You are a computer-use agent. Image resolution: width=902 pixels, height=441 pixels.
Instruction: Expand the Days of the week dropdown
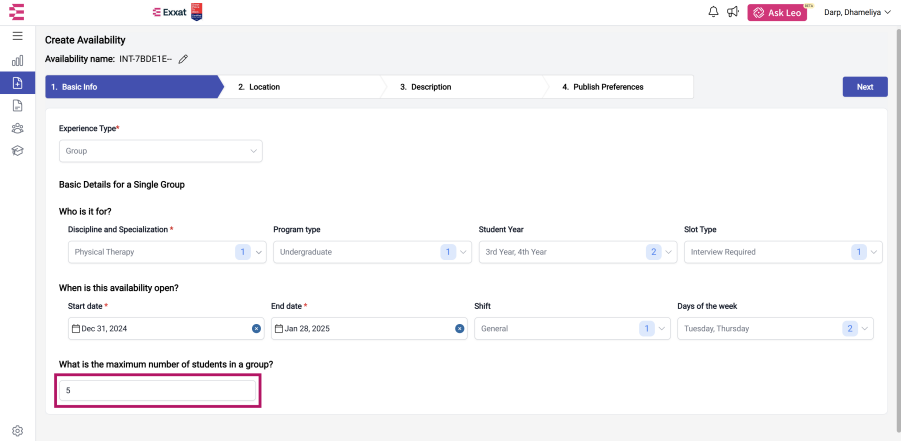775,329
